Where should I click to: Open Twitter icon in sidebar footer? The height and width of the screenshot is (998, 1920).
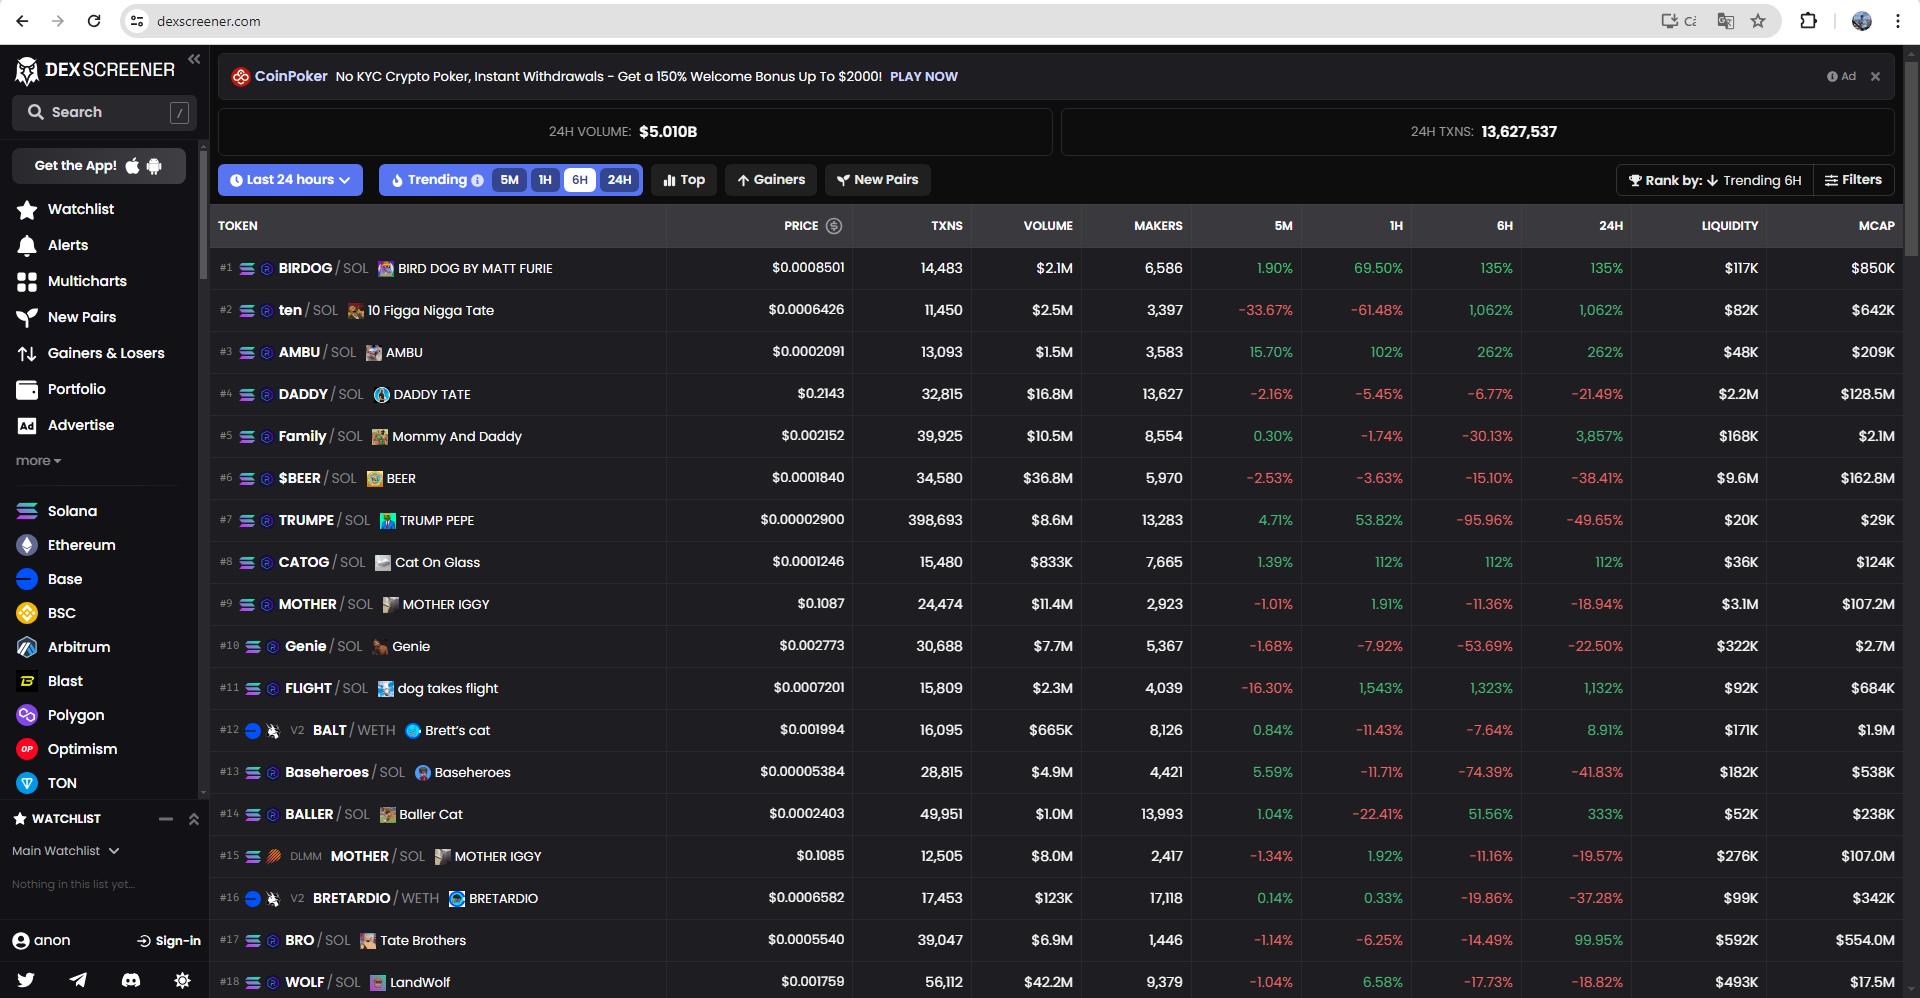26,980
